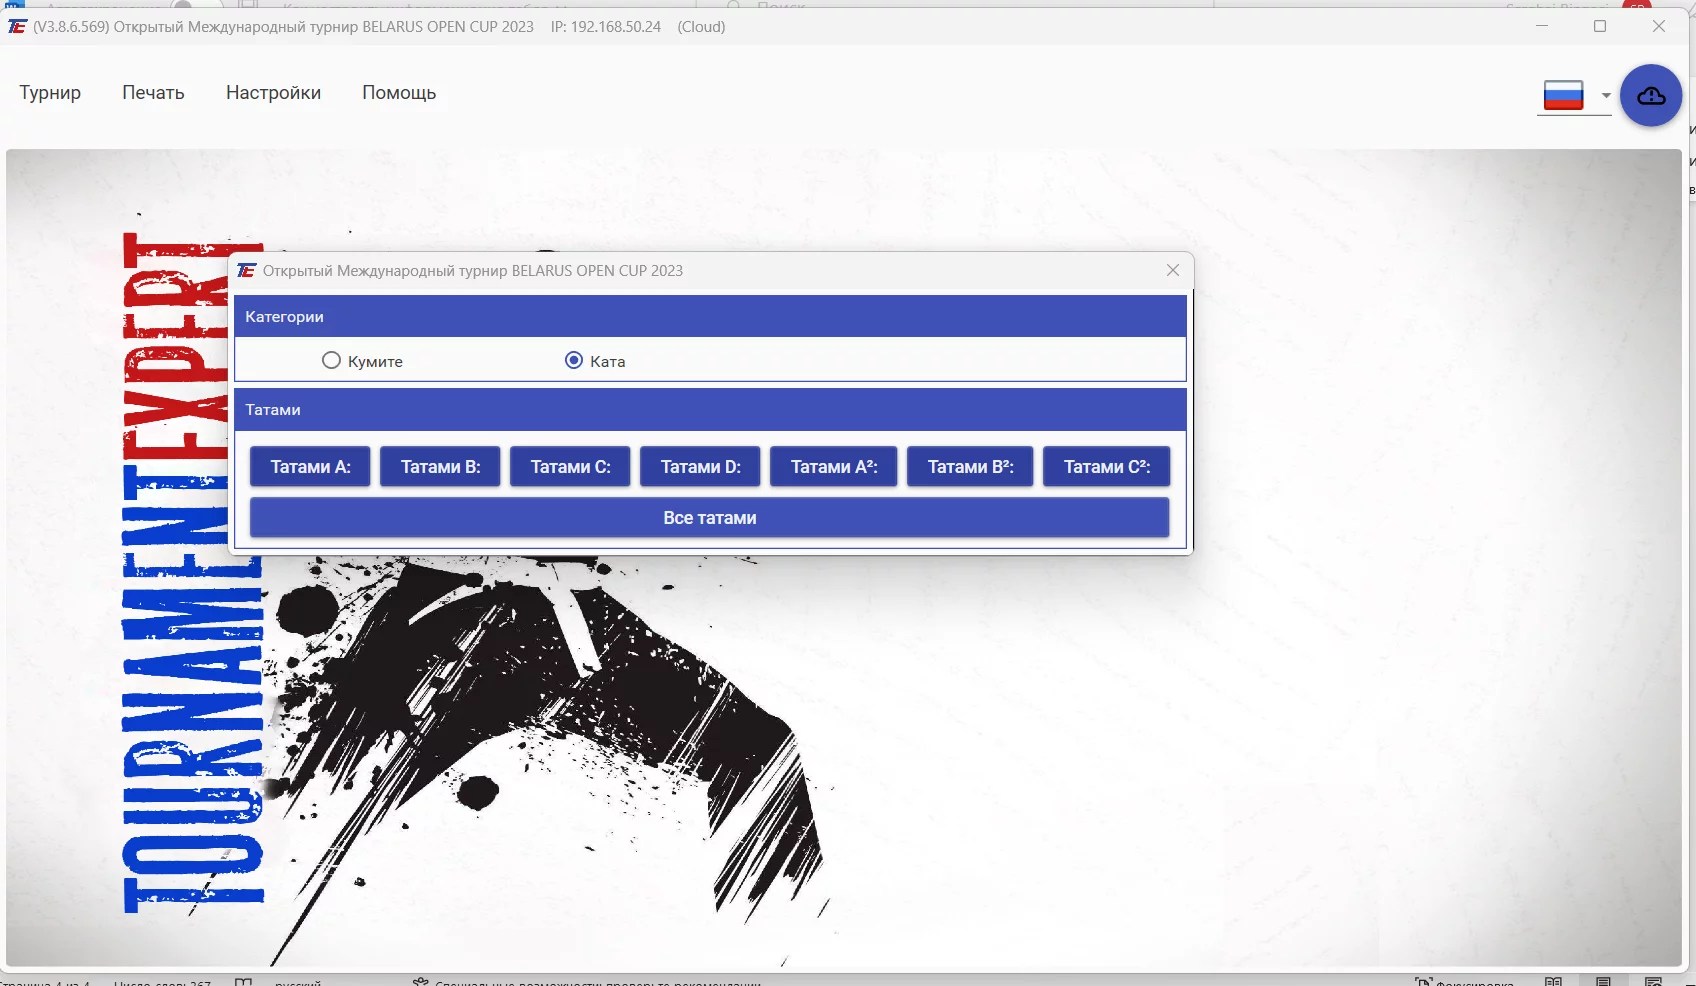Viewport: 1696px width, 986px height.
Task: Click the Категории section header
Action: coord(710,316)
